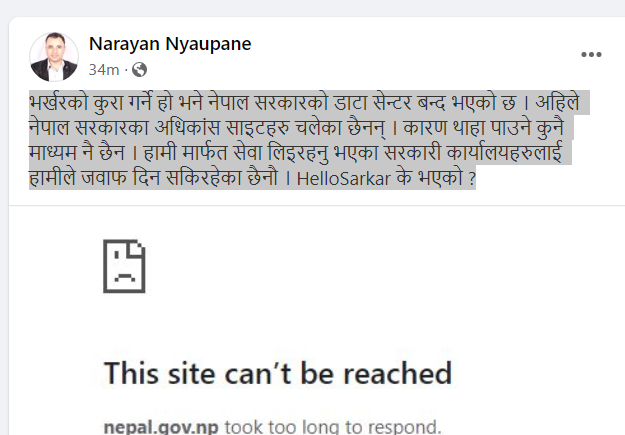This screenshot has height=435, width=625.
Task: Click the sad page error icon
Action: (x=124, y=266)
